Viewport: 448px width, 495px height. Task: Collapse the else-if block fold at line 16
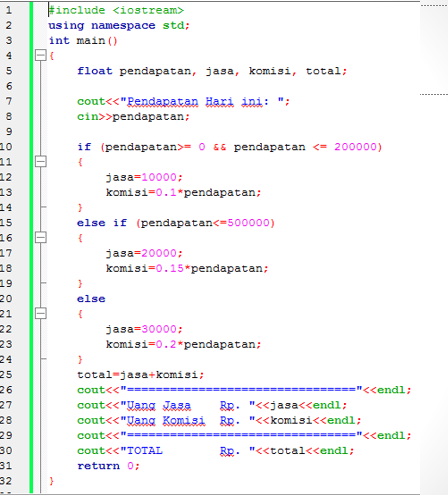point(41,238)
